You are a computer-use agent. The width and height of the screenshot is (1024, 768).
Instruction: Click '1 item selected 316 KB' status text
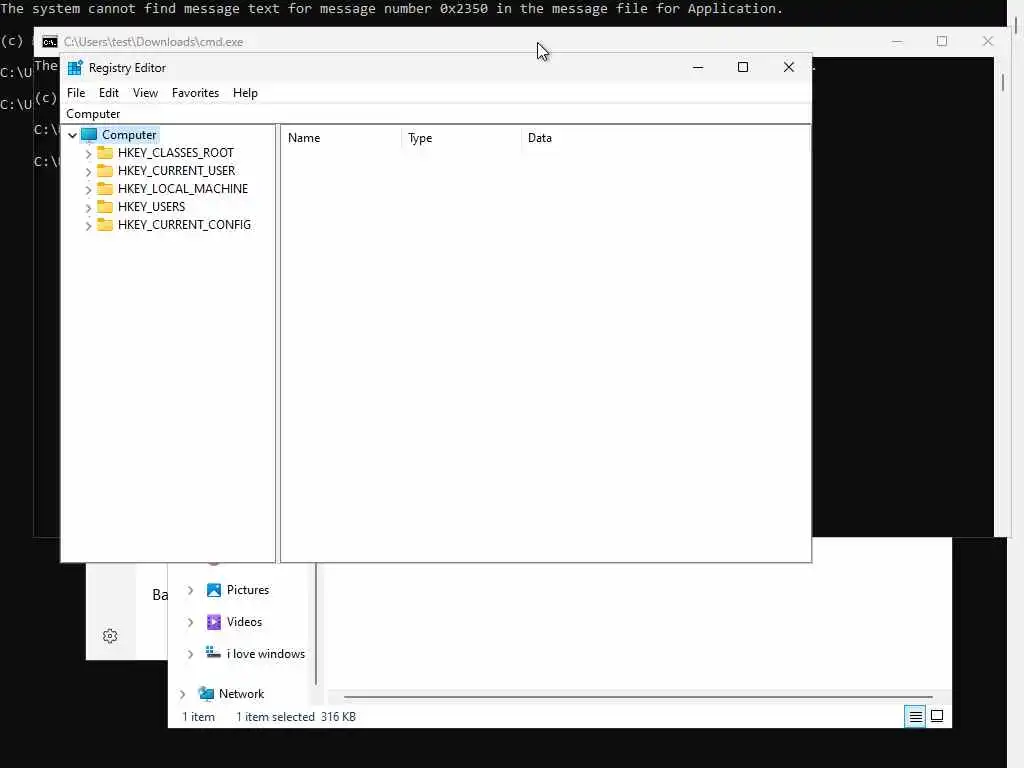click(x=296, y=716)
